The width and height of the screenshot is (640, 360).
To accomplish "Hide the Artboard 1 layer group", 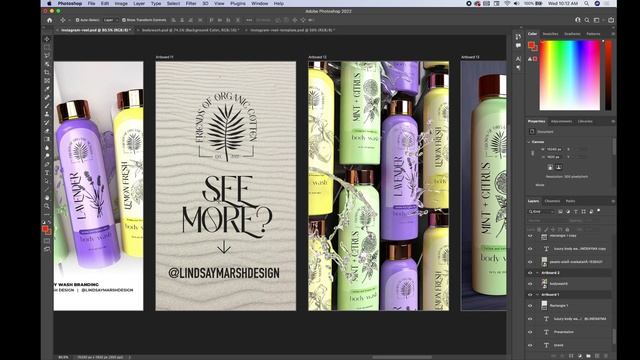I will [530, 294].
